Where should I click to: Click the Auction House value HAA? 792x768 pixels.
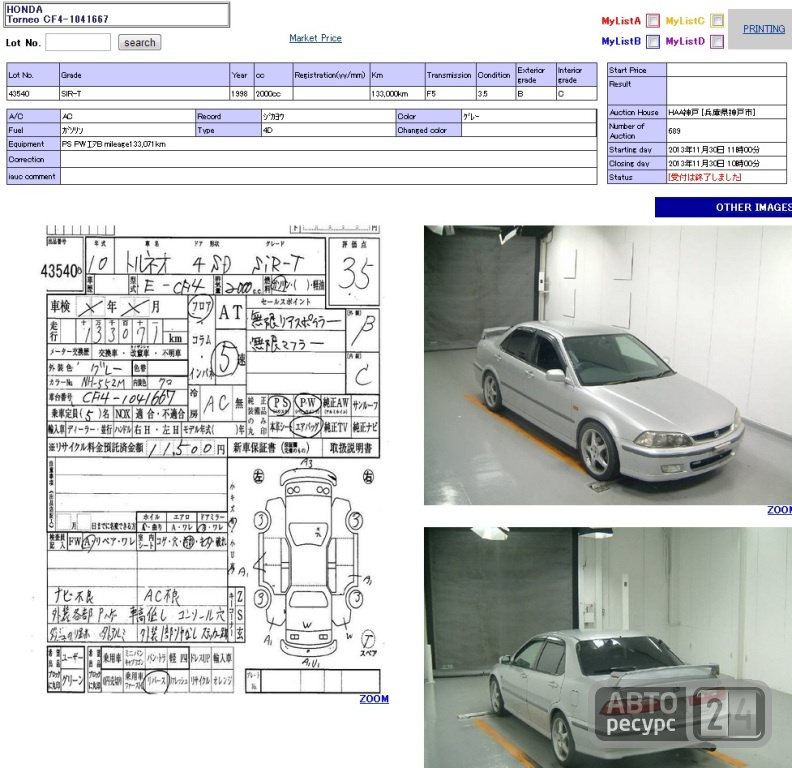[712, 112]
